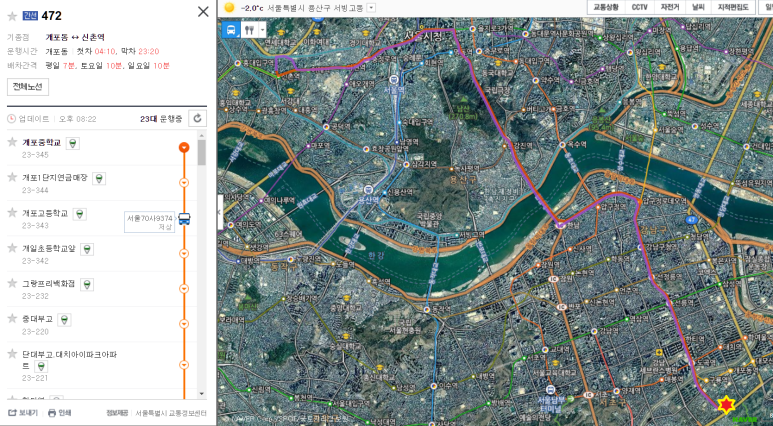Show 중대부고 stop on map

tap(64, 320)
